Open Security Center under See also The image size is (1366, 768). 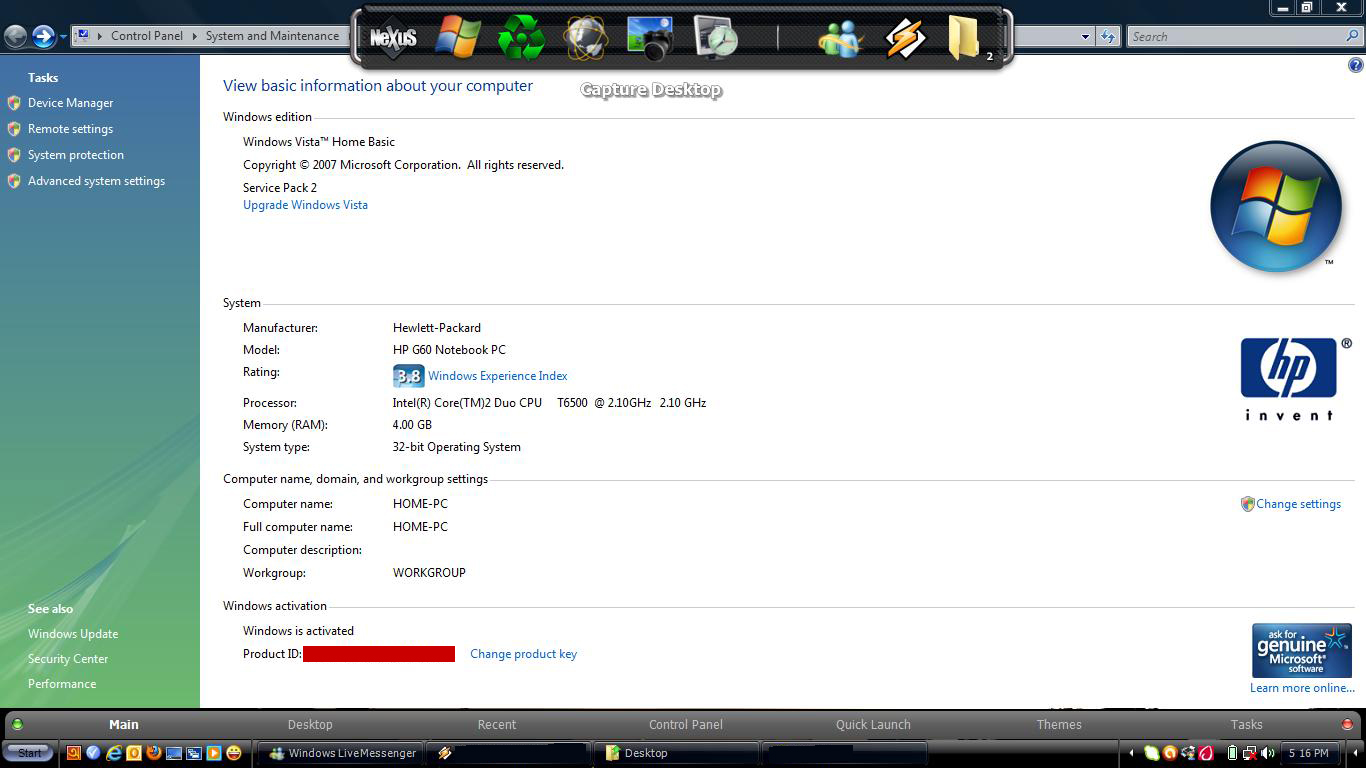coord(68,659)
